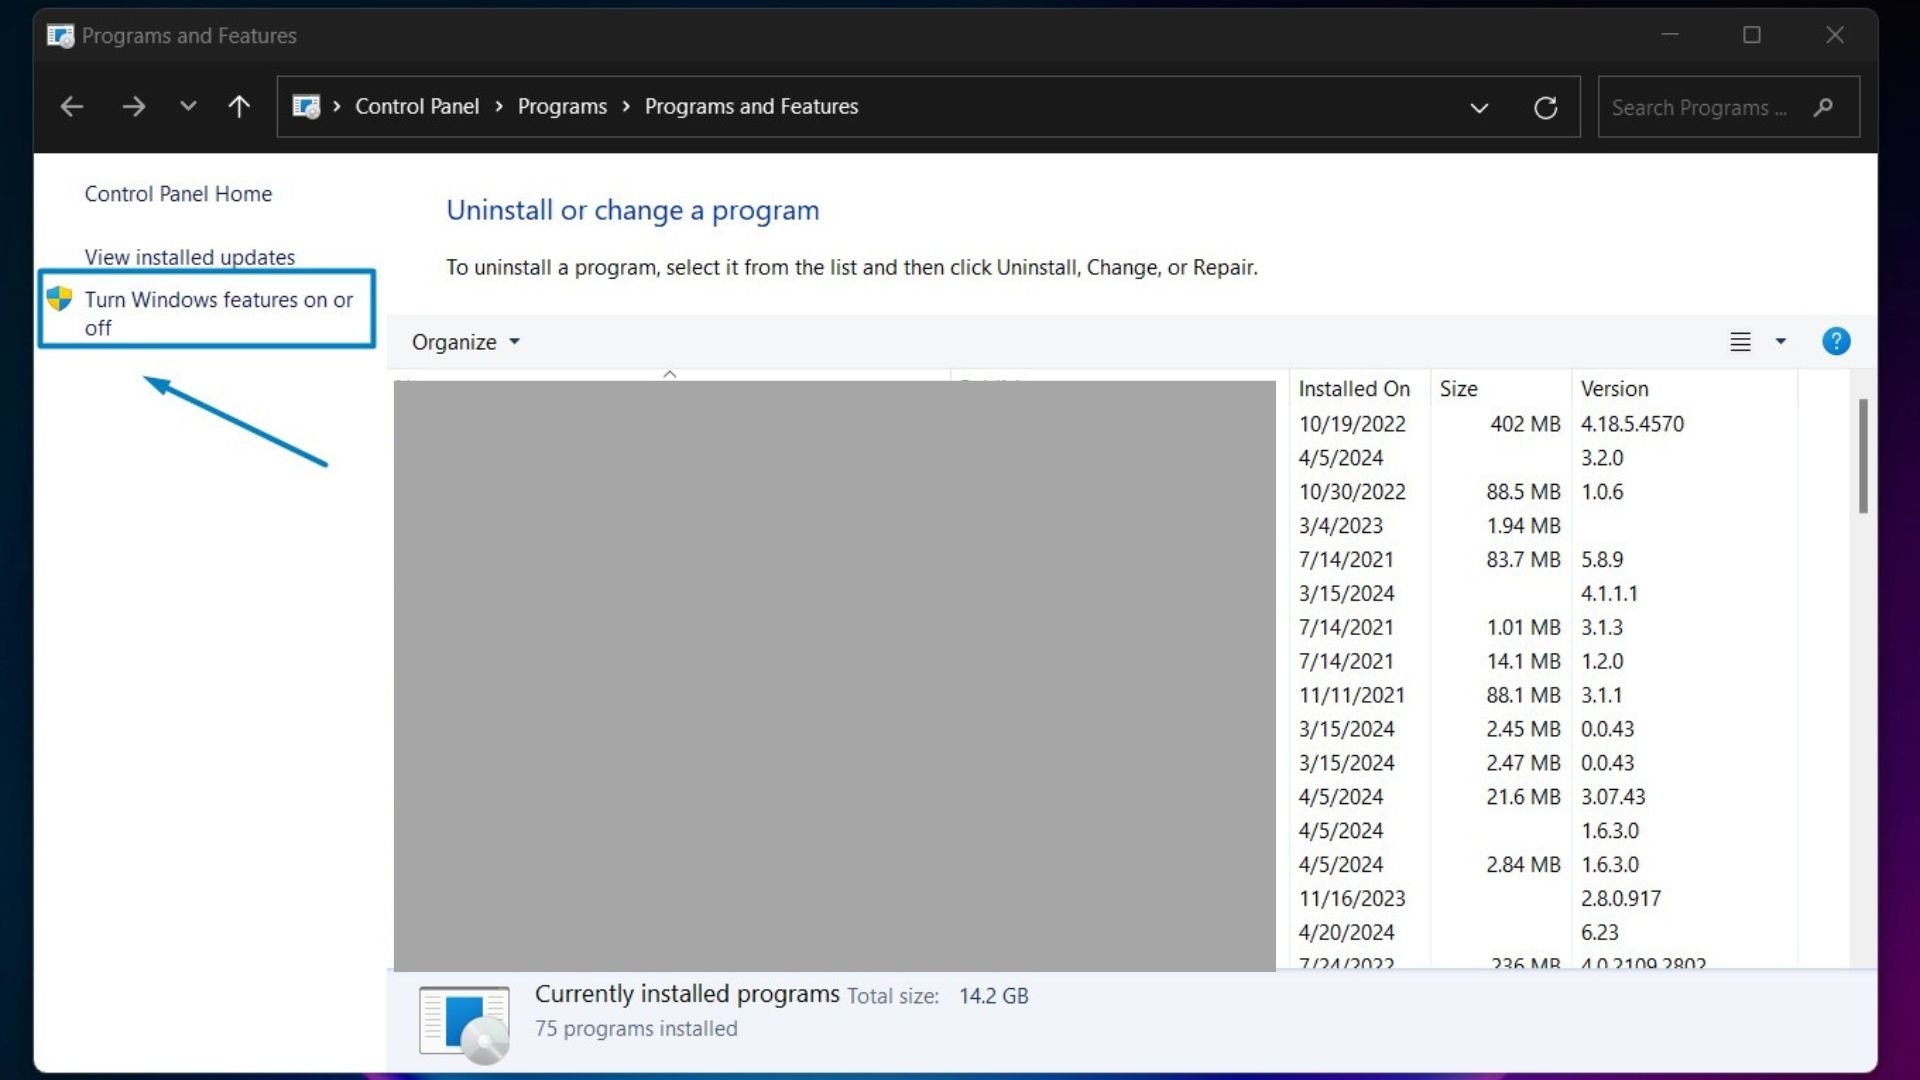The height and width of the screenshot is (1080, 1920).
Task: Expand the view options dropdown arrow
Action: [1780, 342]
